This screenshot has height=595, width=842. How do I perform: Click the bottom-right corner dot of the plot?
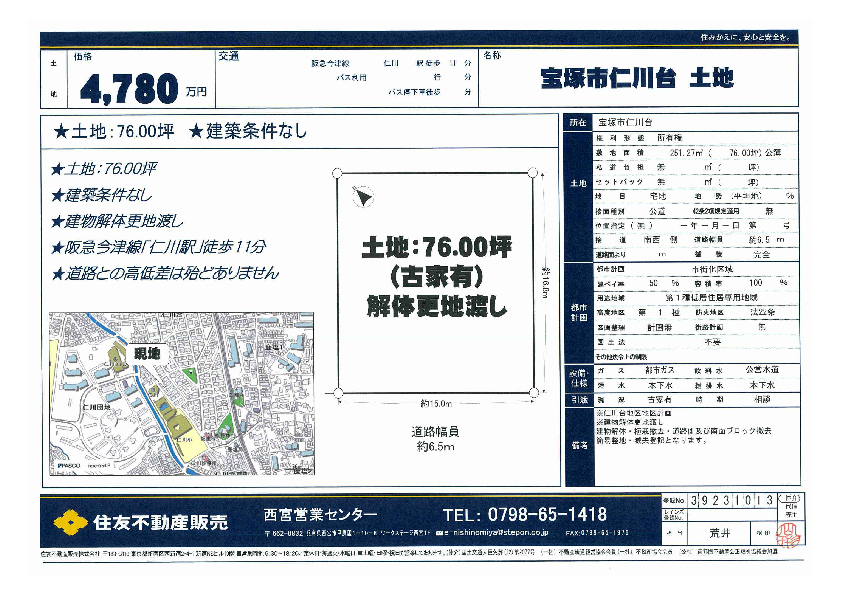[533, 392]
